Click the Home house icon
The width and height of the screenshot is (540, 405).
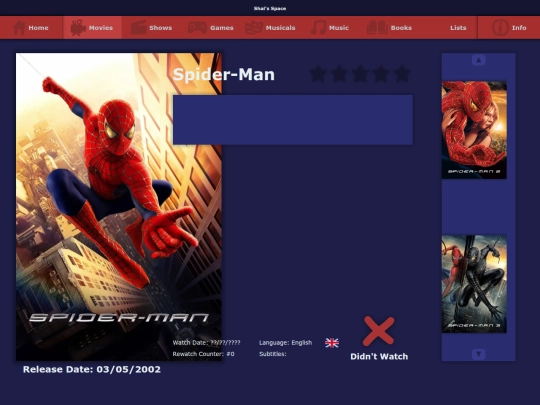[x=19, y=28]
